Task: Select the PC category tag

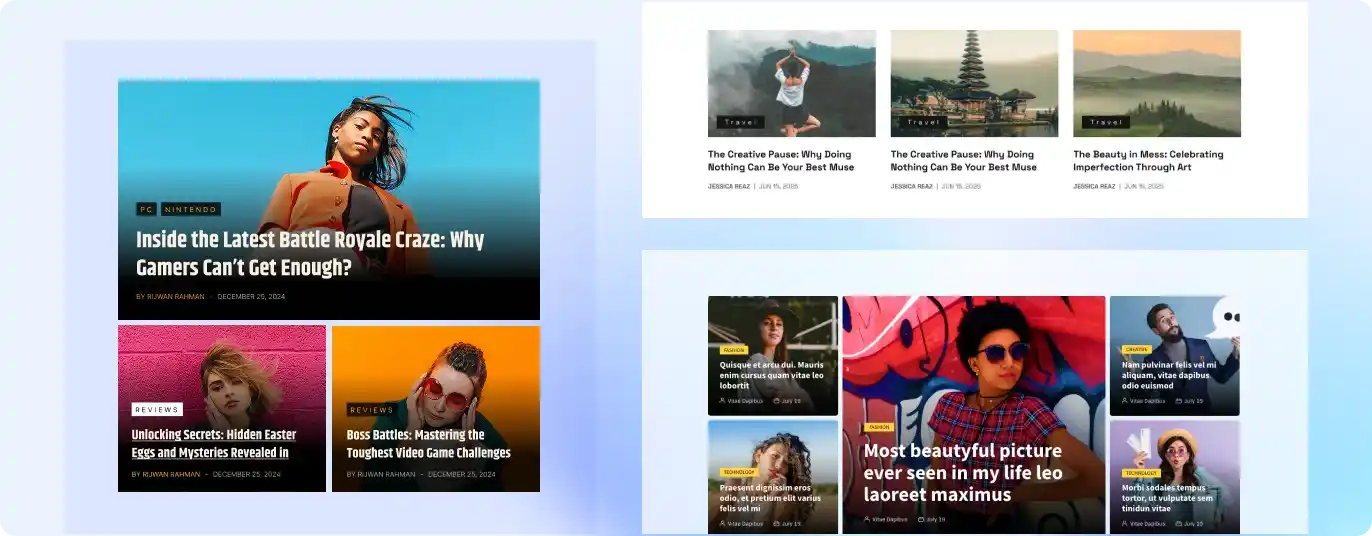Action: point(146,210)
